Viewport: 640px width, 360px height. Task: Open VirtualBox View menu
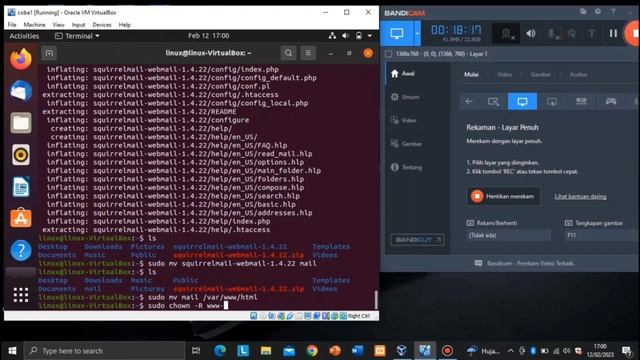coord(58,24)
